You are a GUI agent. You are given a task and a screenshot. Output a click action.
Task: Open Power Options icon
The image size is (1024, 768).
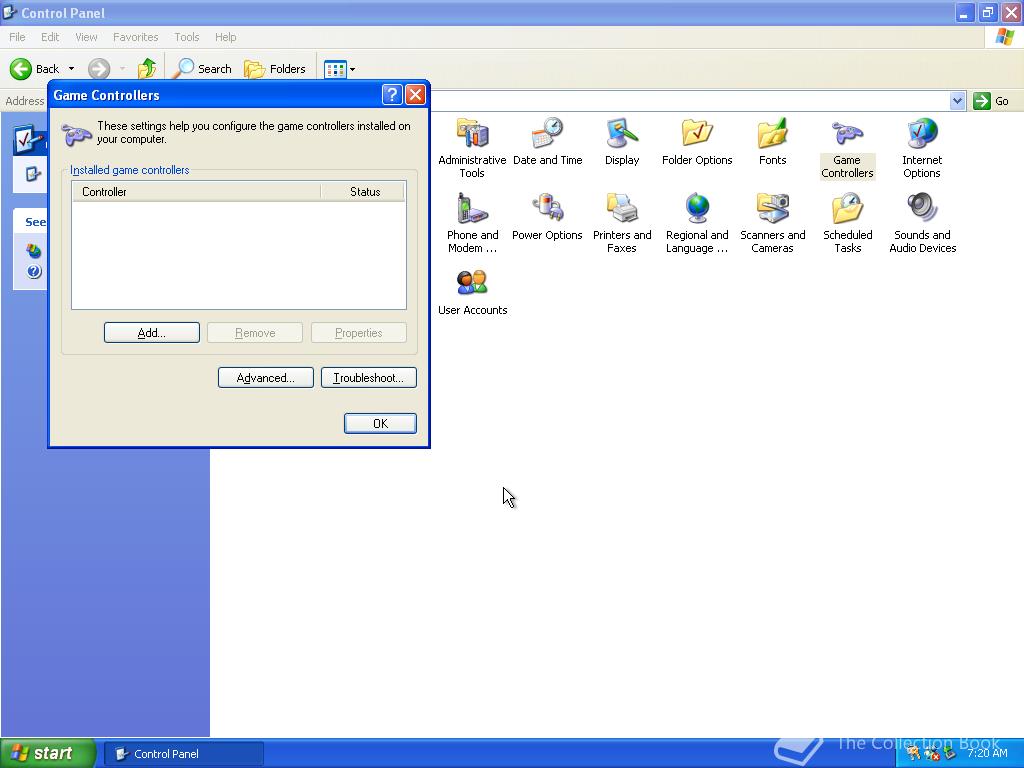tap(547, 216)
